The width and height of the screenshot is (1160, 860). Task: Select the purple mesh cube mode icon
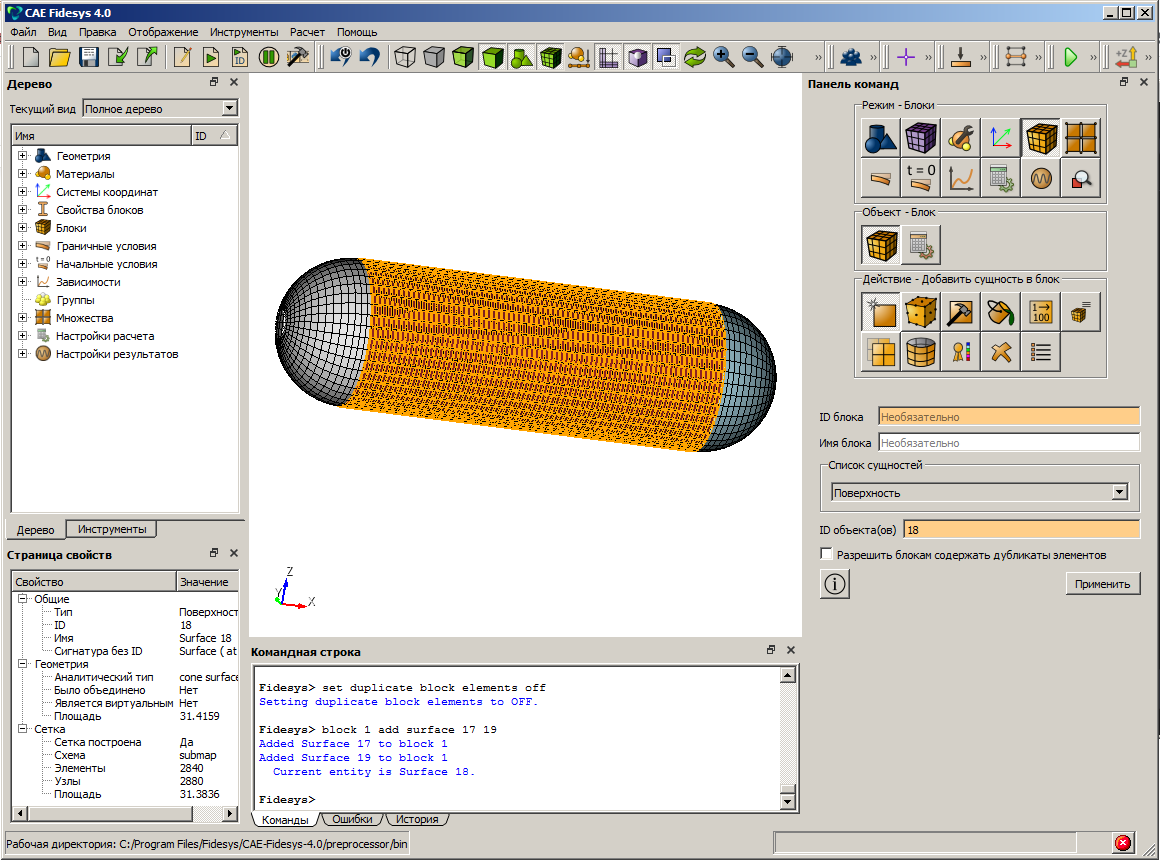[x=921, y=138]
